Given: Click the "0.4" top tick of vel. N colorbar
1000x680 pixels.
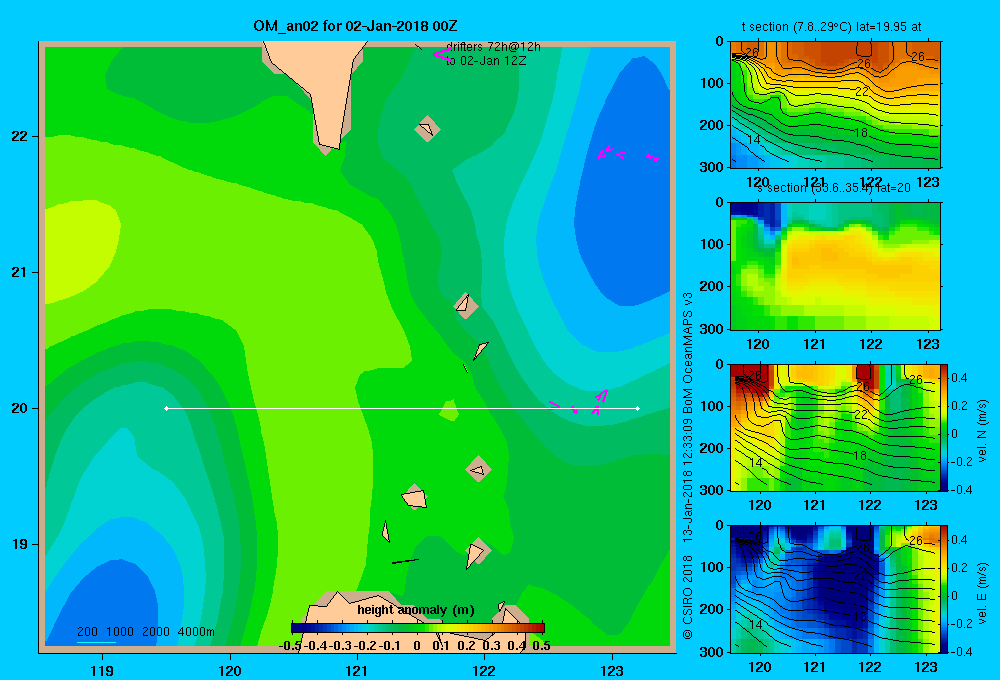Looking at the screenshot, I should (x=959, y=378).
